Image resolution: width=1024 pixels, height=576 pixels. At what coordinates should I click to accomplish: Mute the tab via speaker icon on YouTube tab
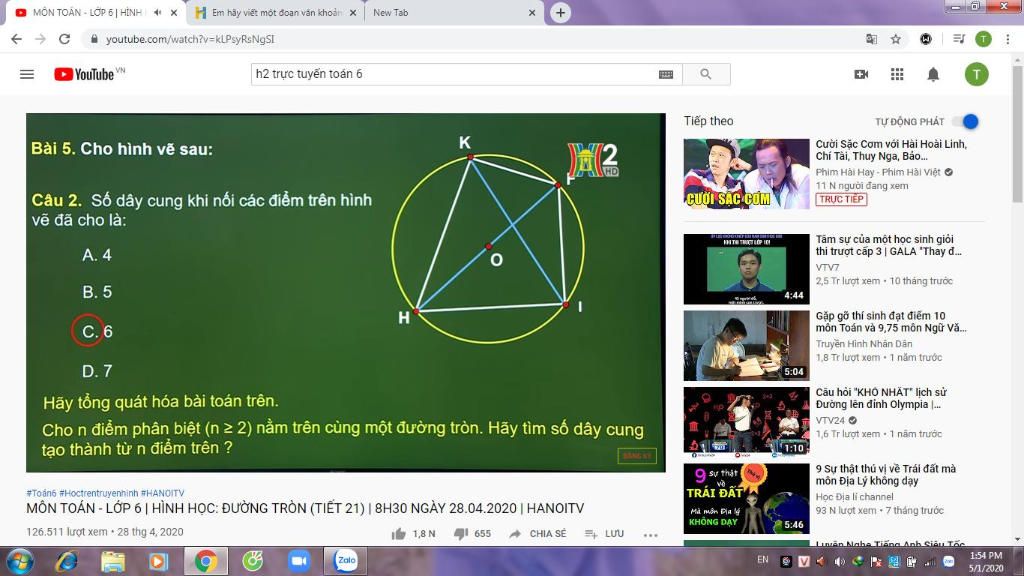[158, 12]
